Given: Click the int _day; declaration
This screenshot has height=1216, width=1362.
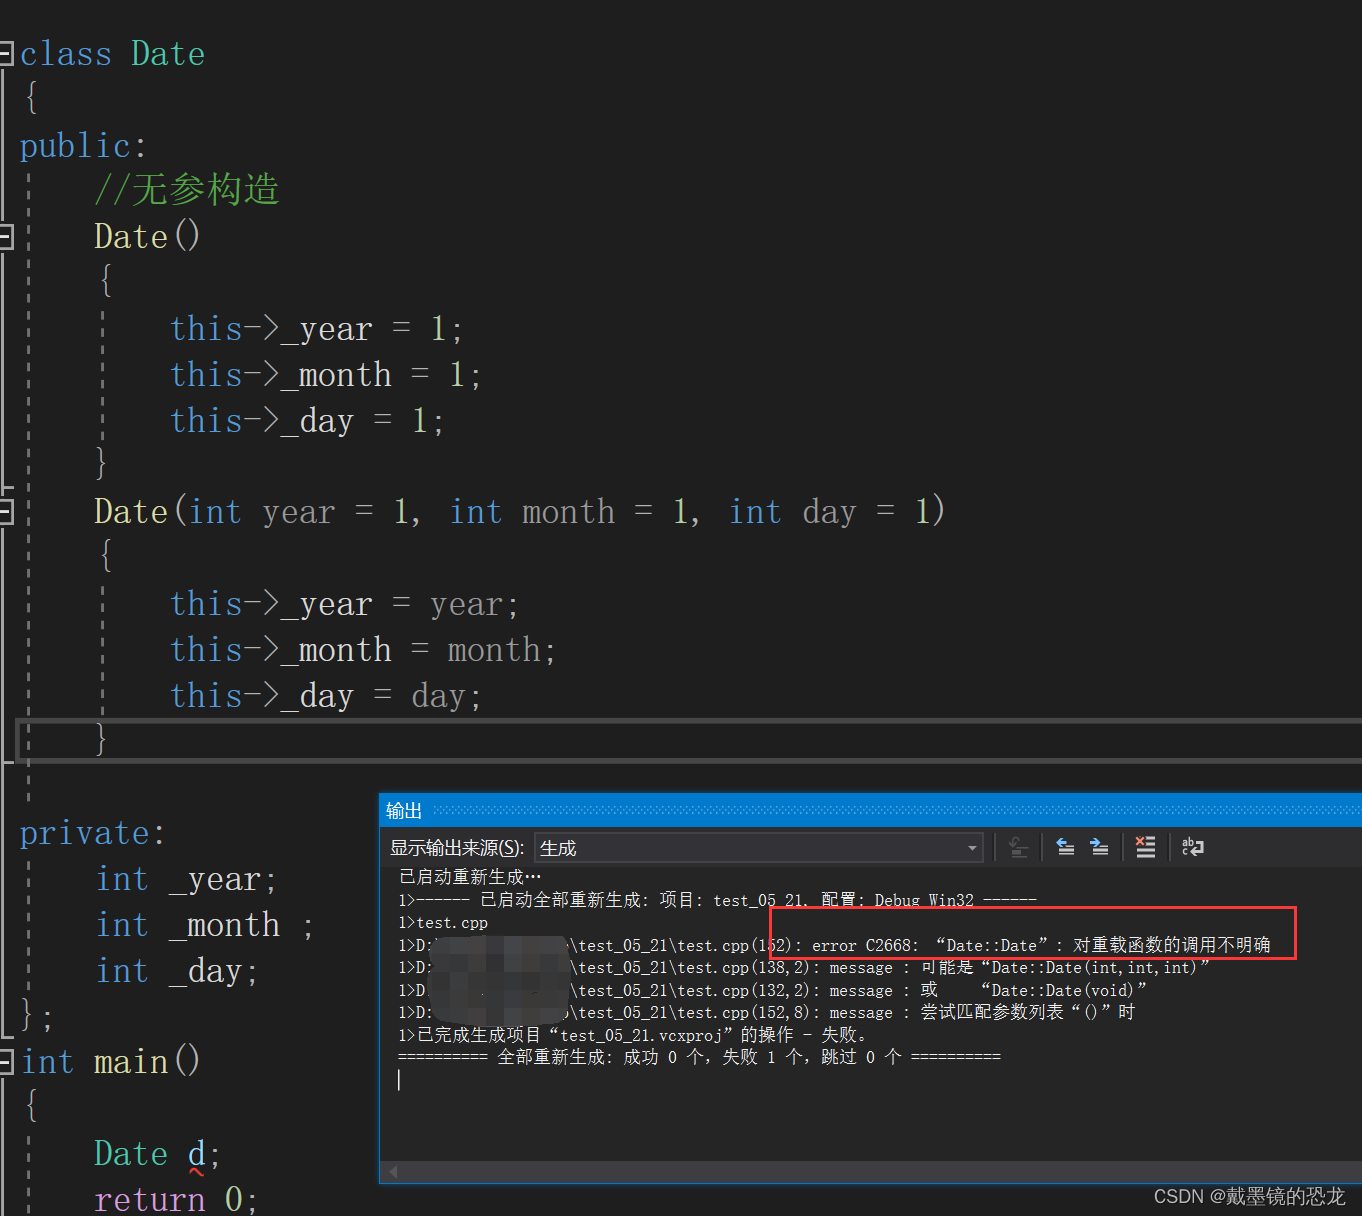Looking at the screenshot, I should point(177,971).
